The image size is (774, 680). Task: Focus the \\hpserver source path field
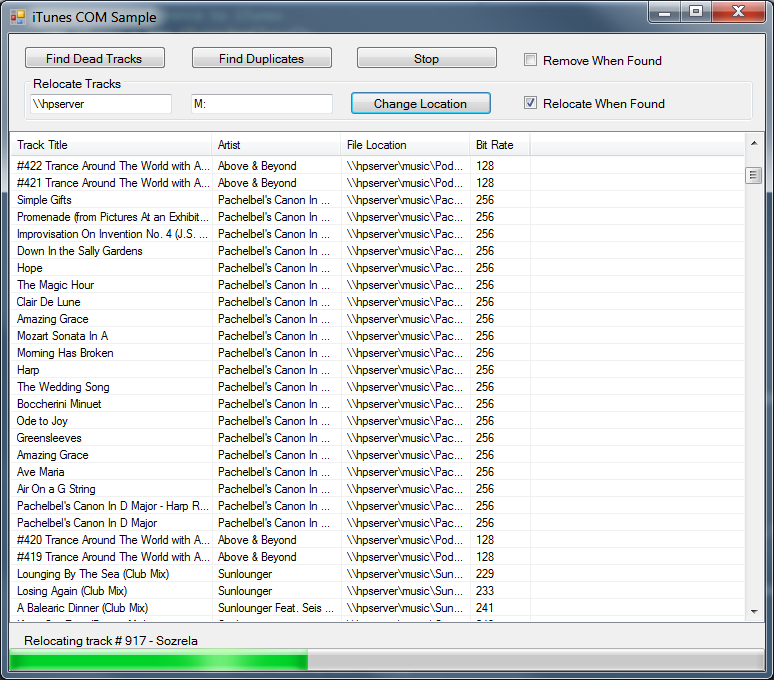[101, 104]
